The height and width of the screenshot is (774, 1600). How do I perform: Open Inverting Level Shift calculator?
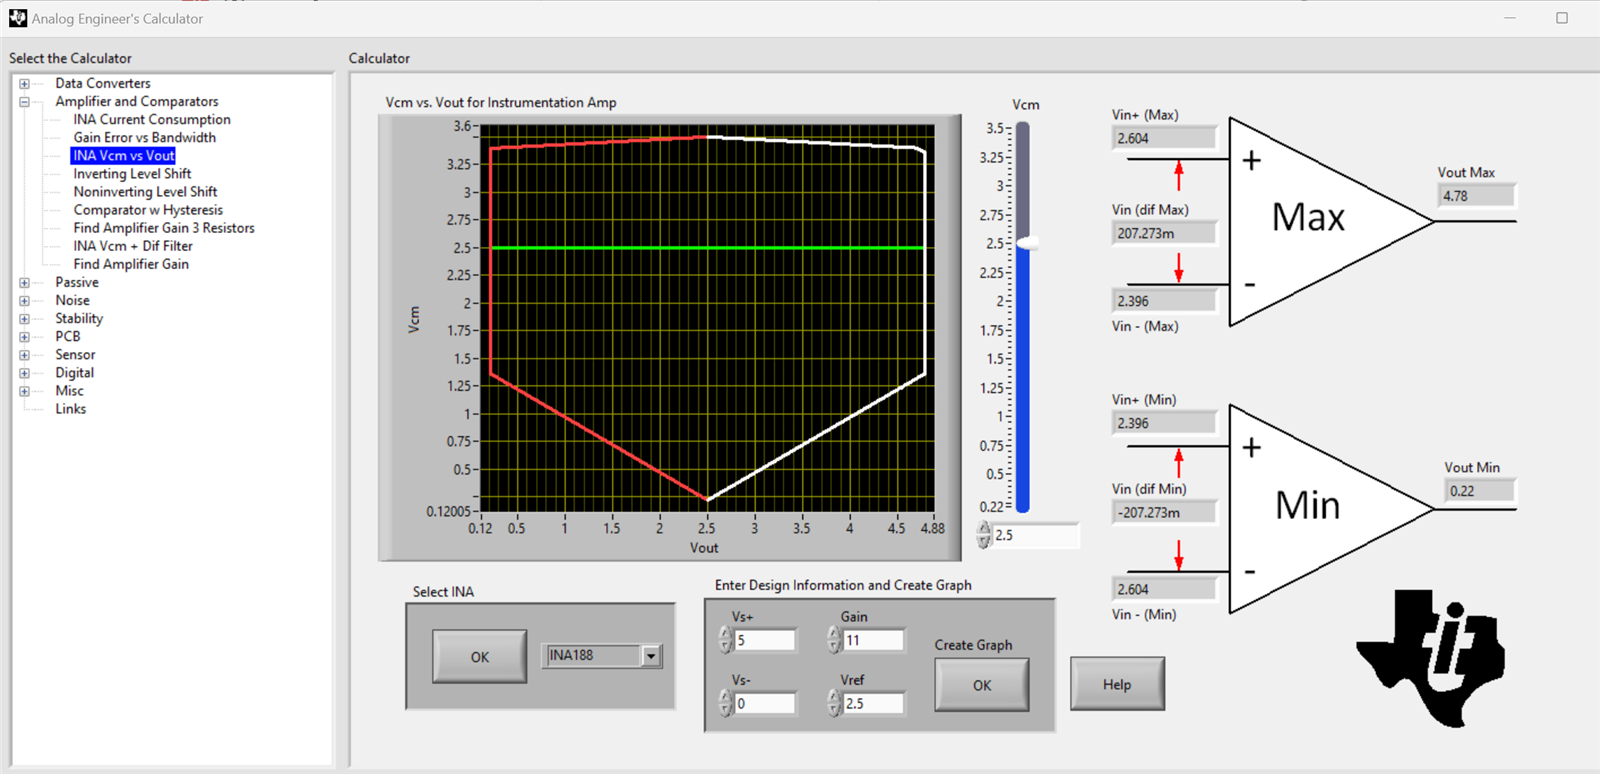tap(132, 174)
